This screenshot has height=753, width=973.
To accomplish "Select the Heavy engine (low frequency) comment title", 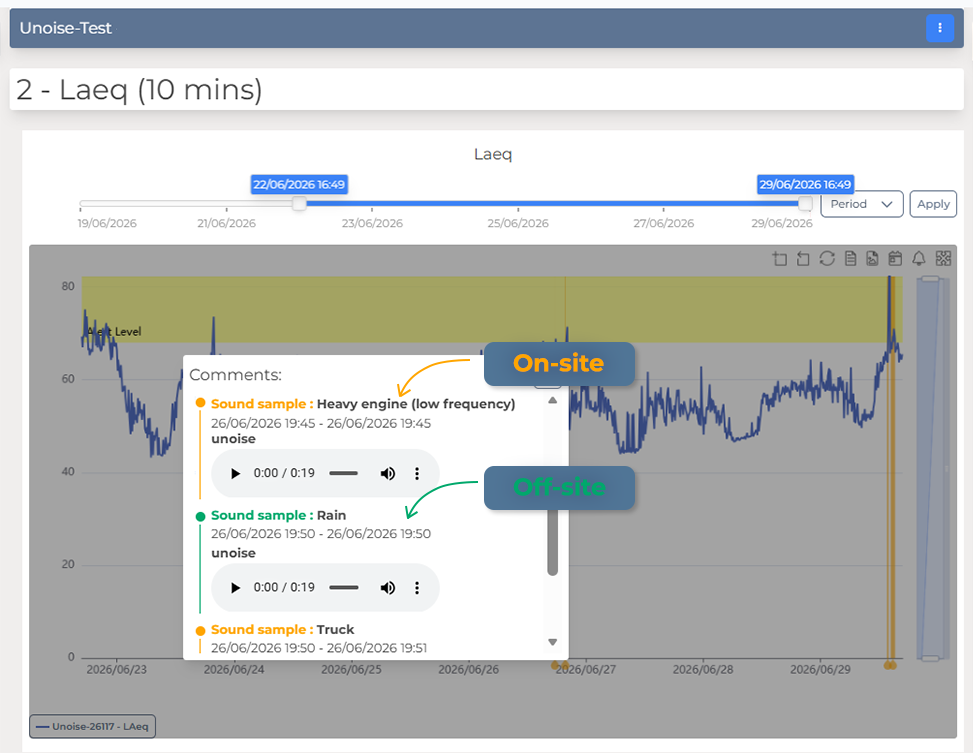I will pos(416,404).
